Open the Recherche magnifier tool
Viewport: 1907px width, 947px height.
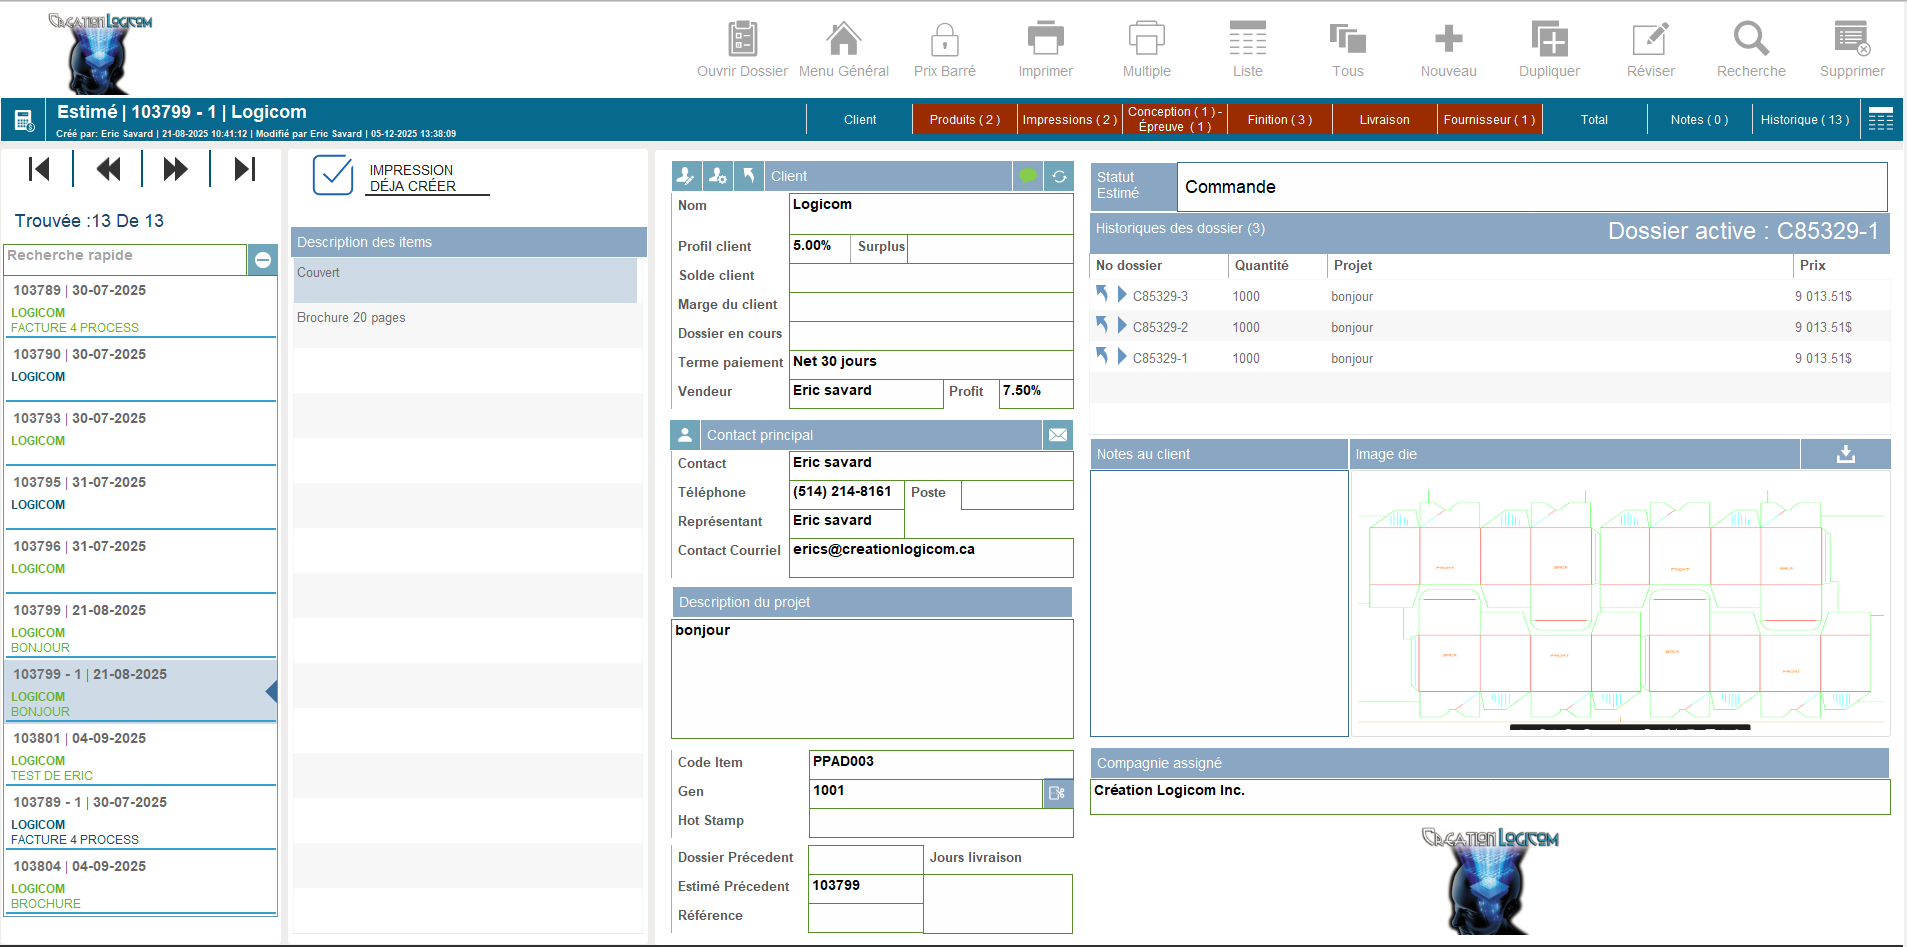point(1750,40)
